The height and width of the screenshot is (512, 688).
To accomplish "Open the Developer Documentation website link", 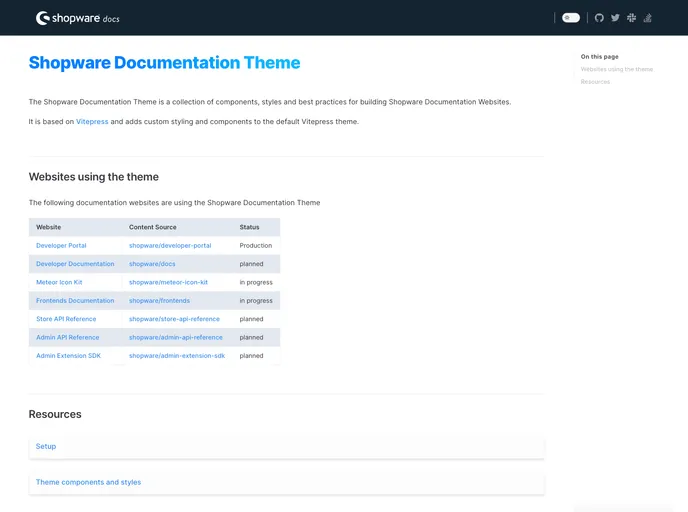I will click(x=75, y=264).
